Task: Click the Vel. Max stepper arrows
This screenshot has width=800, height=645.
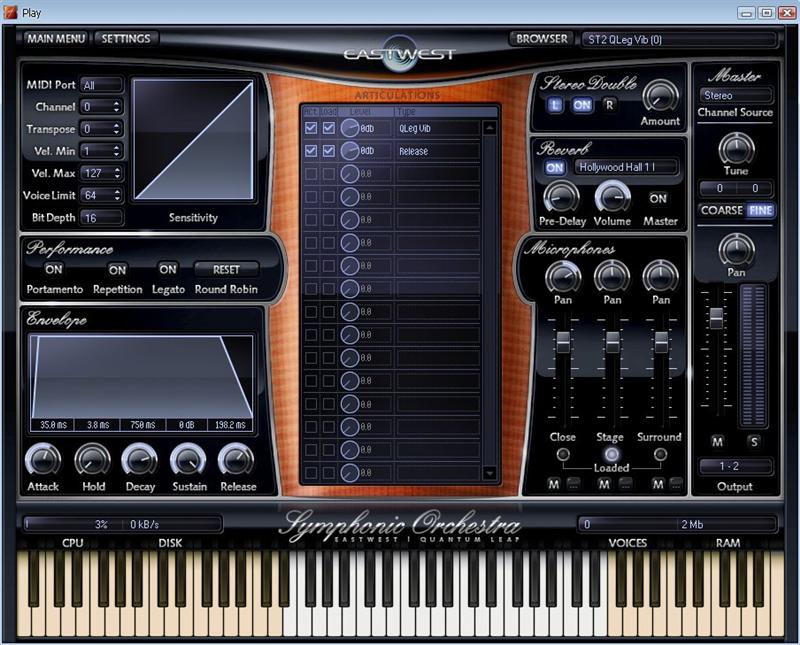Action: (117, 173)
